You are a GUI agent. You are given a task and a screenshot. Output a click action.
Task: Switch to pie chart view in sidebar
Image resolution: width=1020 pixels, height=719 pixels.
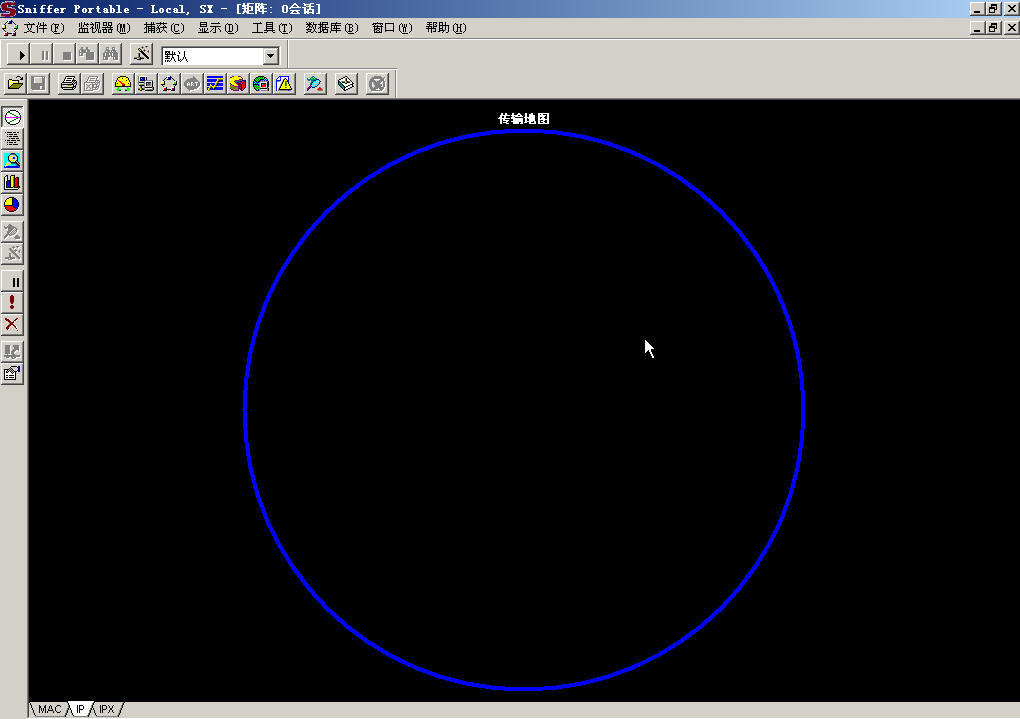pyautogui.click(x=12, y=205)
